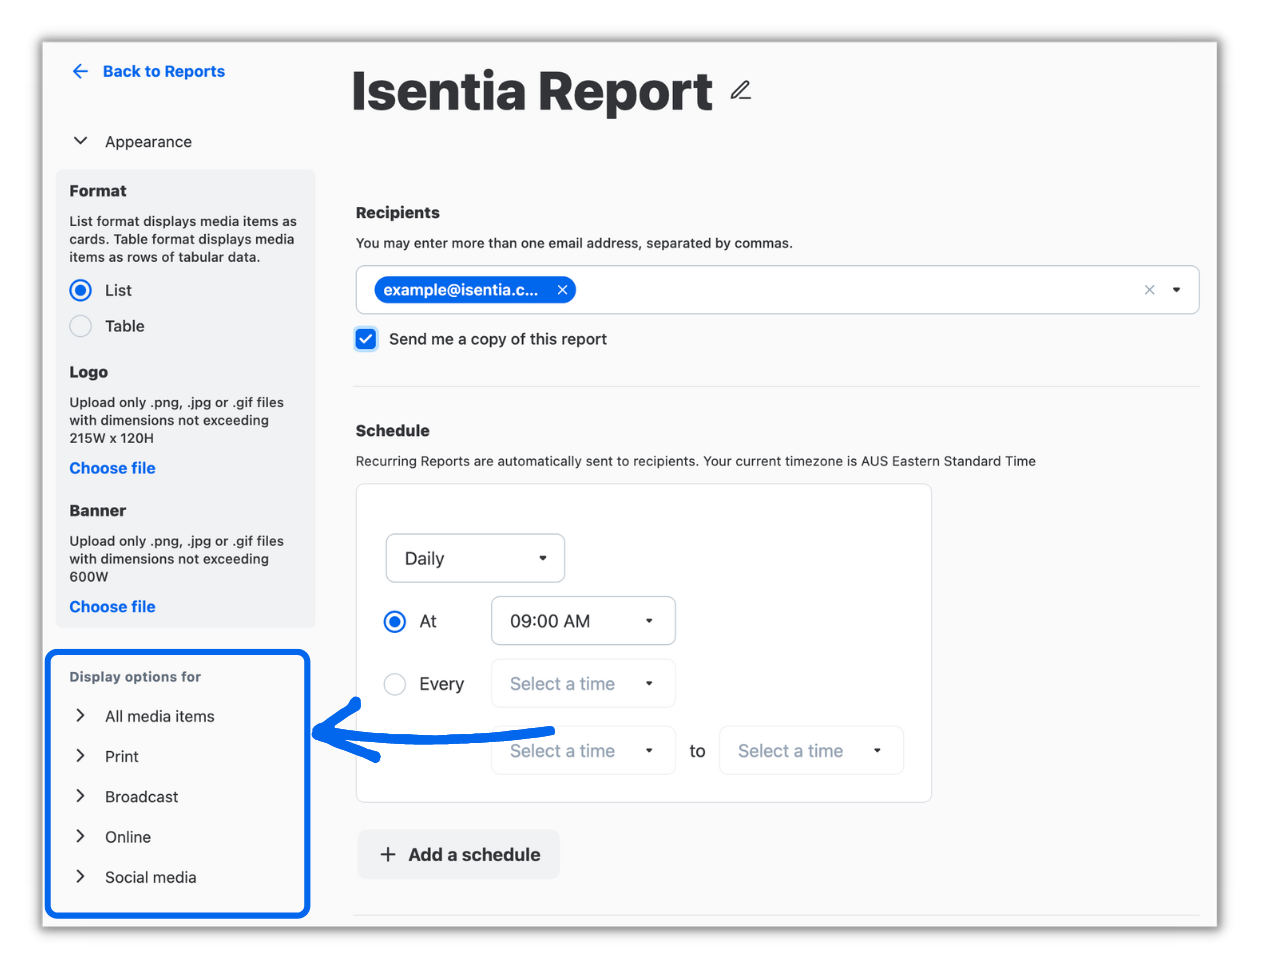The width and height of the screenshot is (1268, 967).
Task: Open the Back to Reports link
Action: (x=164, y=71)
